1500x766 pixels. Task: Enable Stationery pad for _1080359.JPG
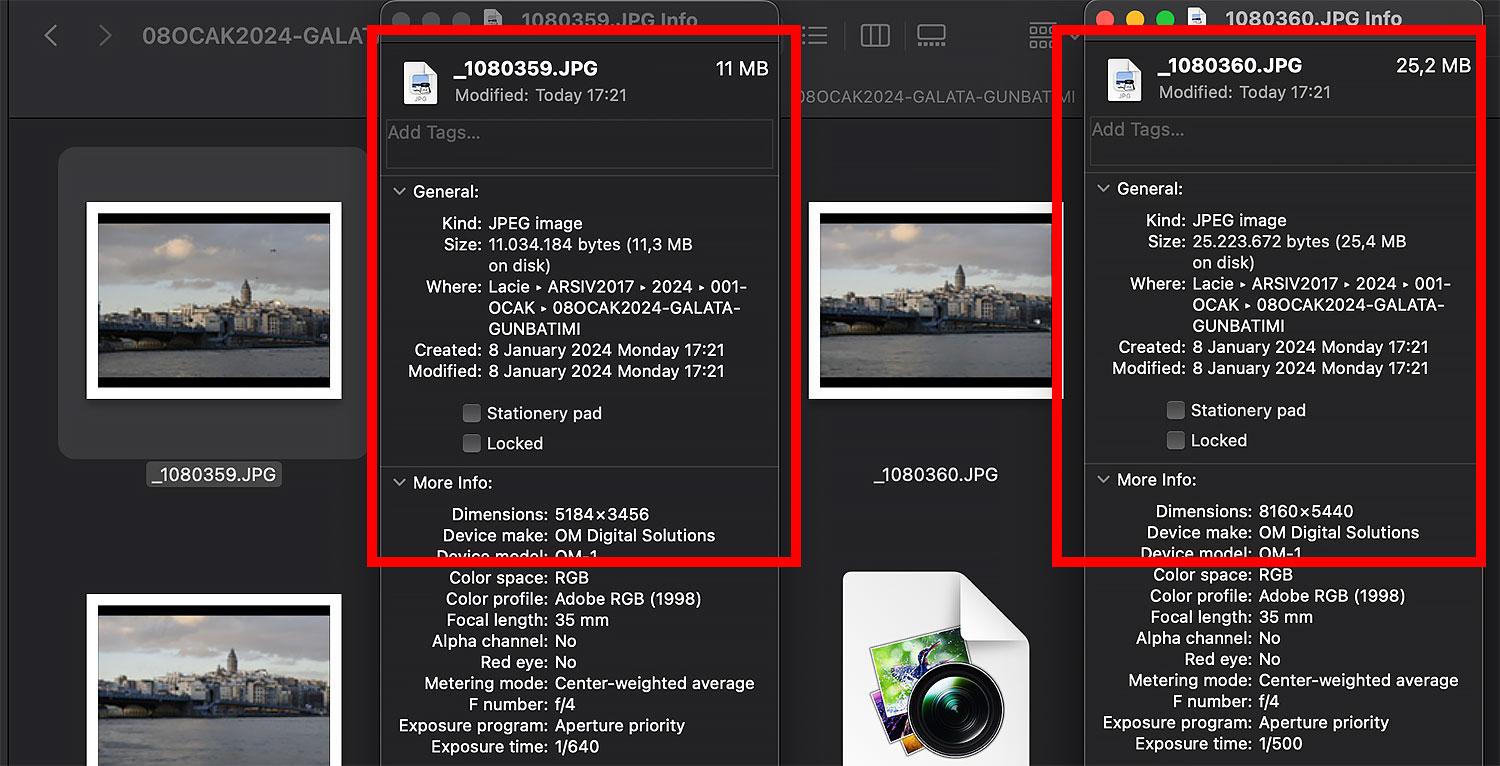(472, 413)
